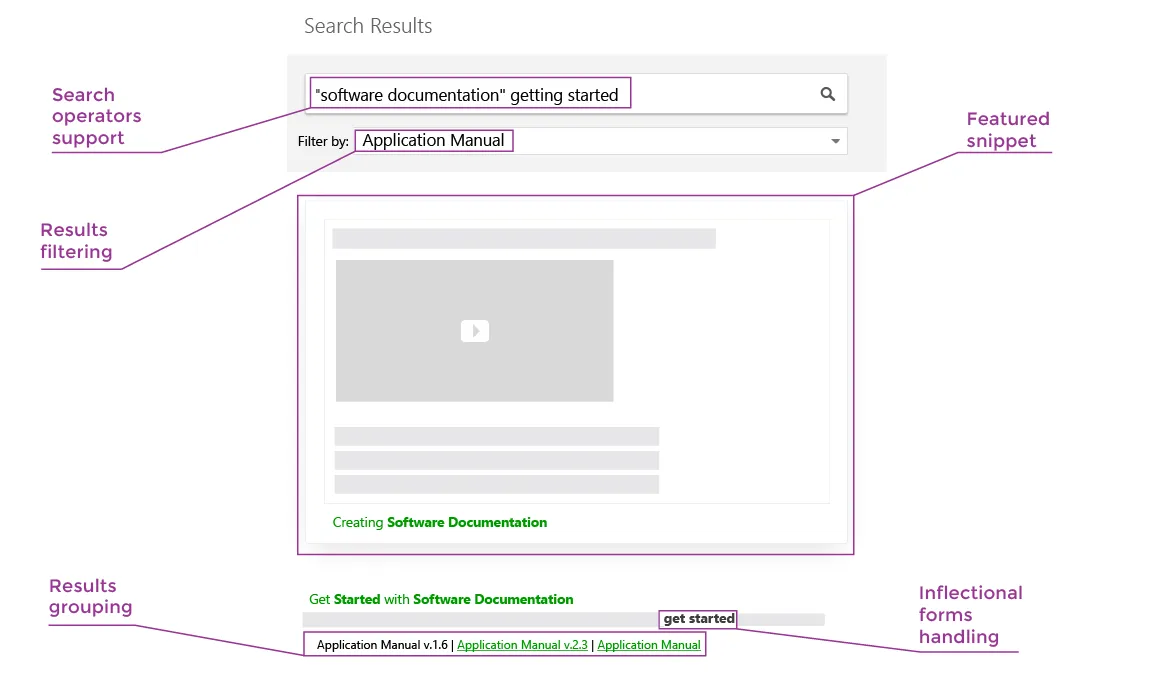Click the magnifier search icon
The width and height of the screenshot is (1170, 690).
pos(827,94)
